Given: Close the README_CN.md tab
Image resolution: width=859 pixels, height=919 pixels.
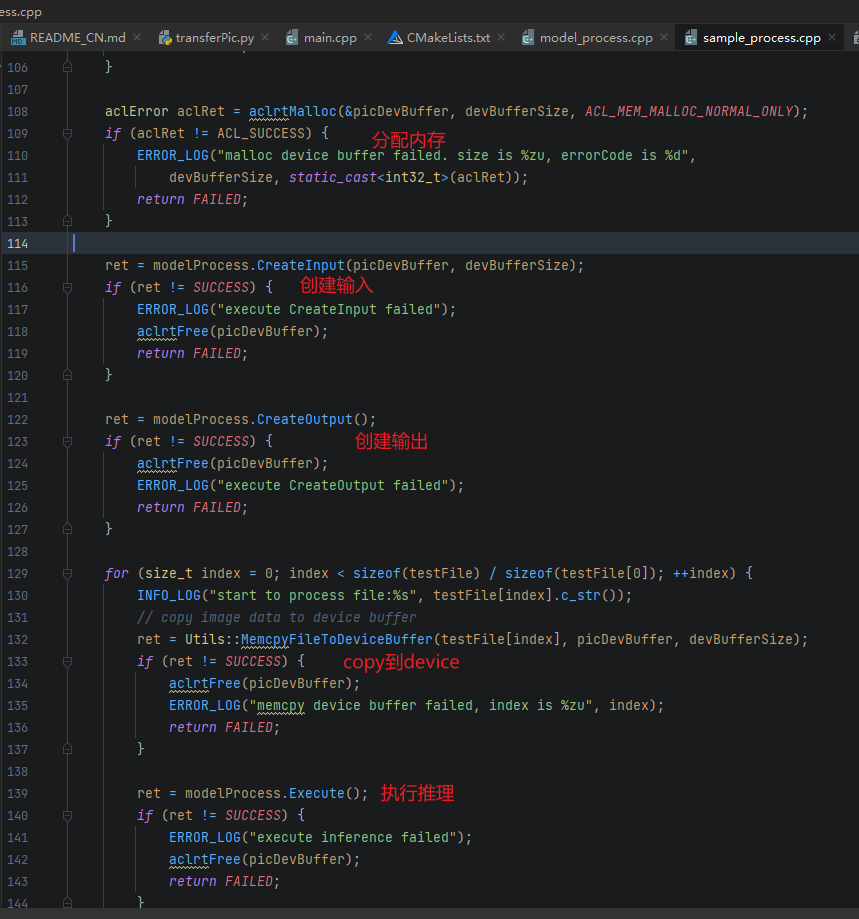Looking at the screenshot, I should [x=137, y=38].
